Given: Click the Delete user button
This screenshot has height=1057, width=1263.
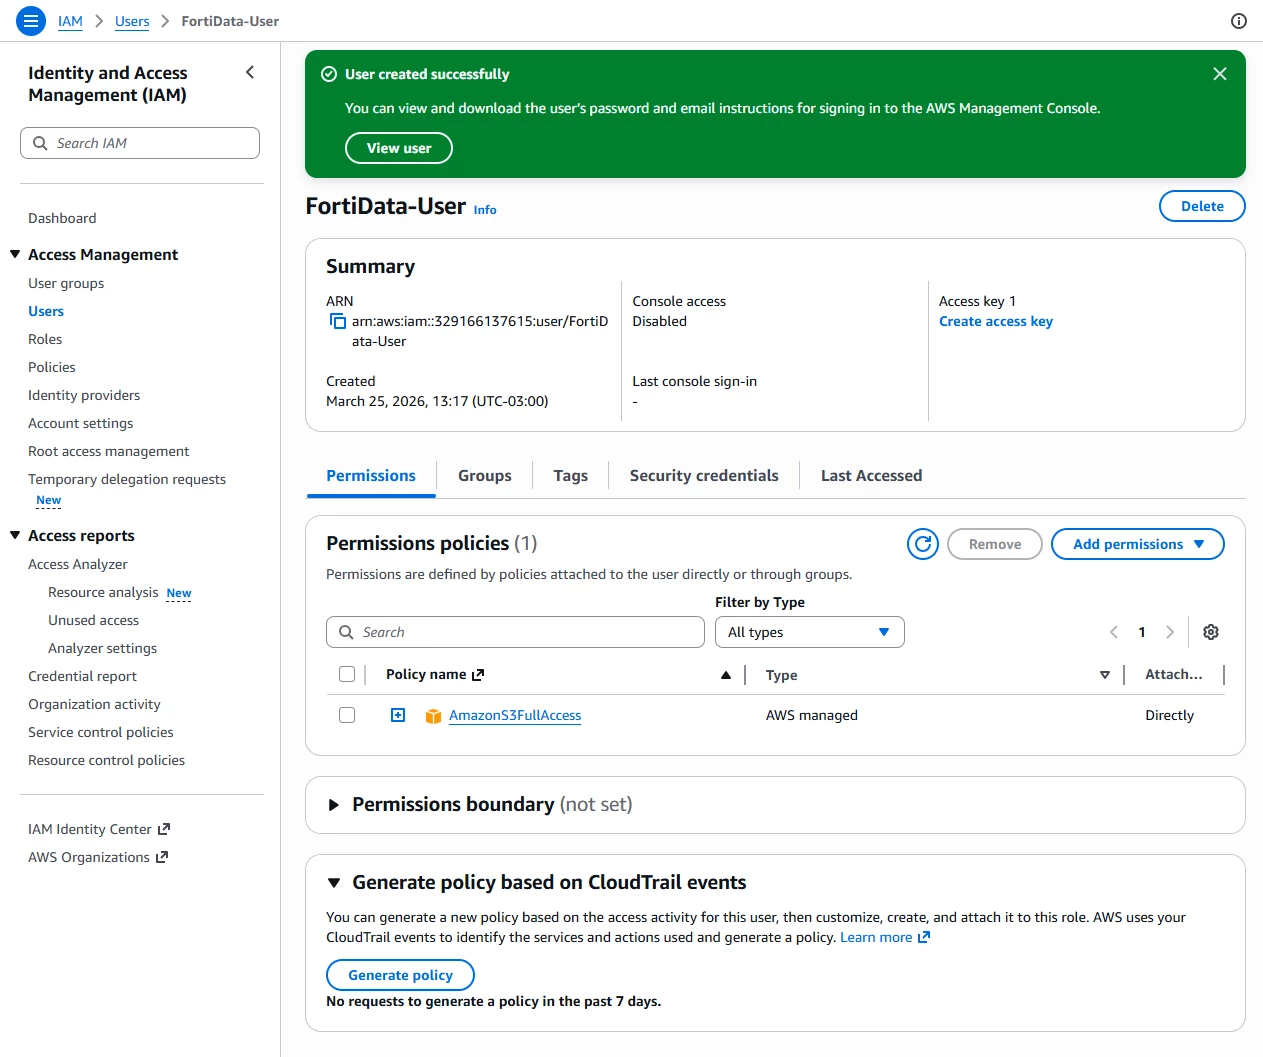Looking at the screenshot, I should click(x=1202, y=206).
